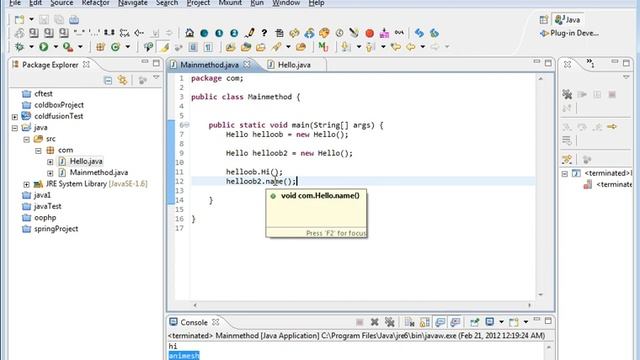Click the New Java Package icon
Image resolution: width=640 pixels, height=360 pixels.
tap(100, 47)
